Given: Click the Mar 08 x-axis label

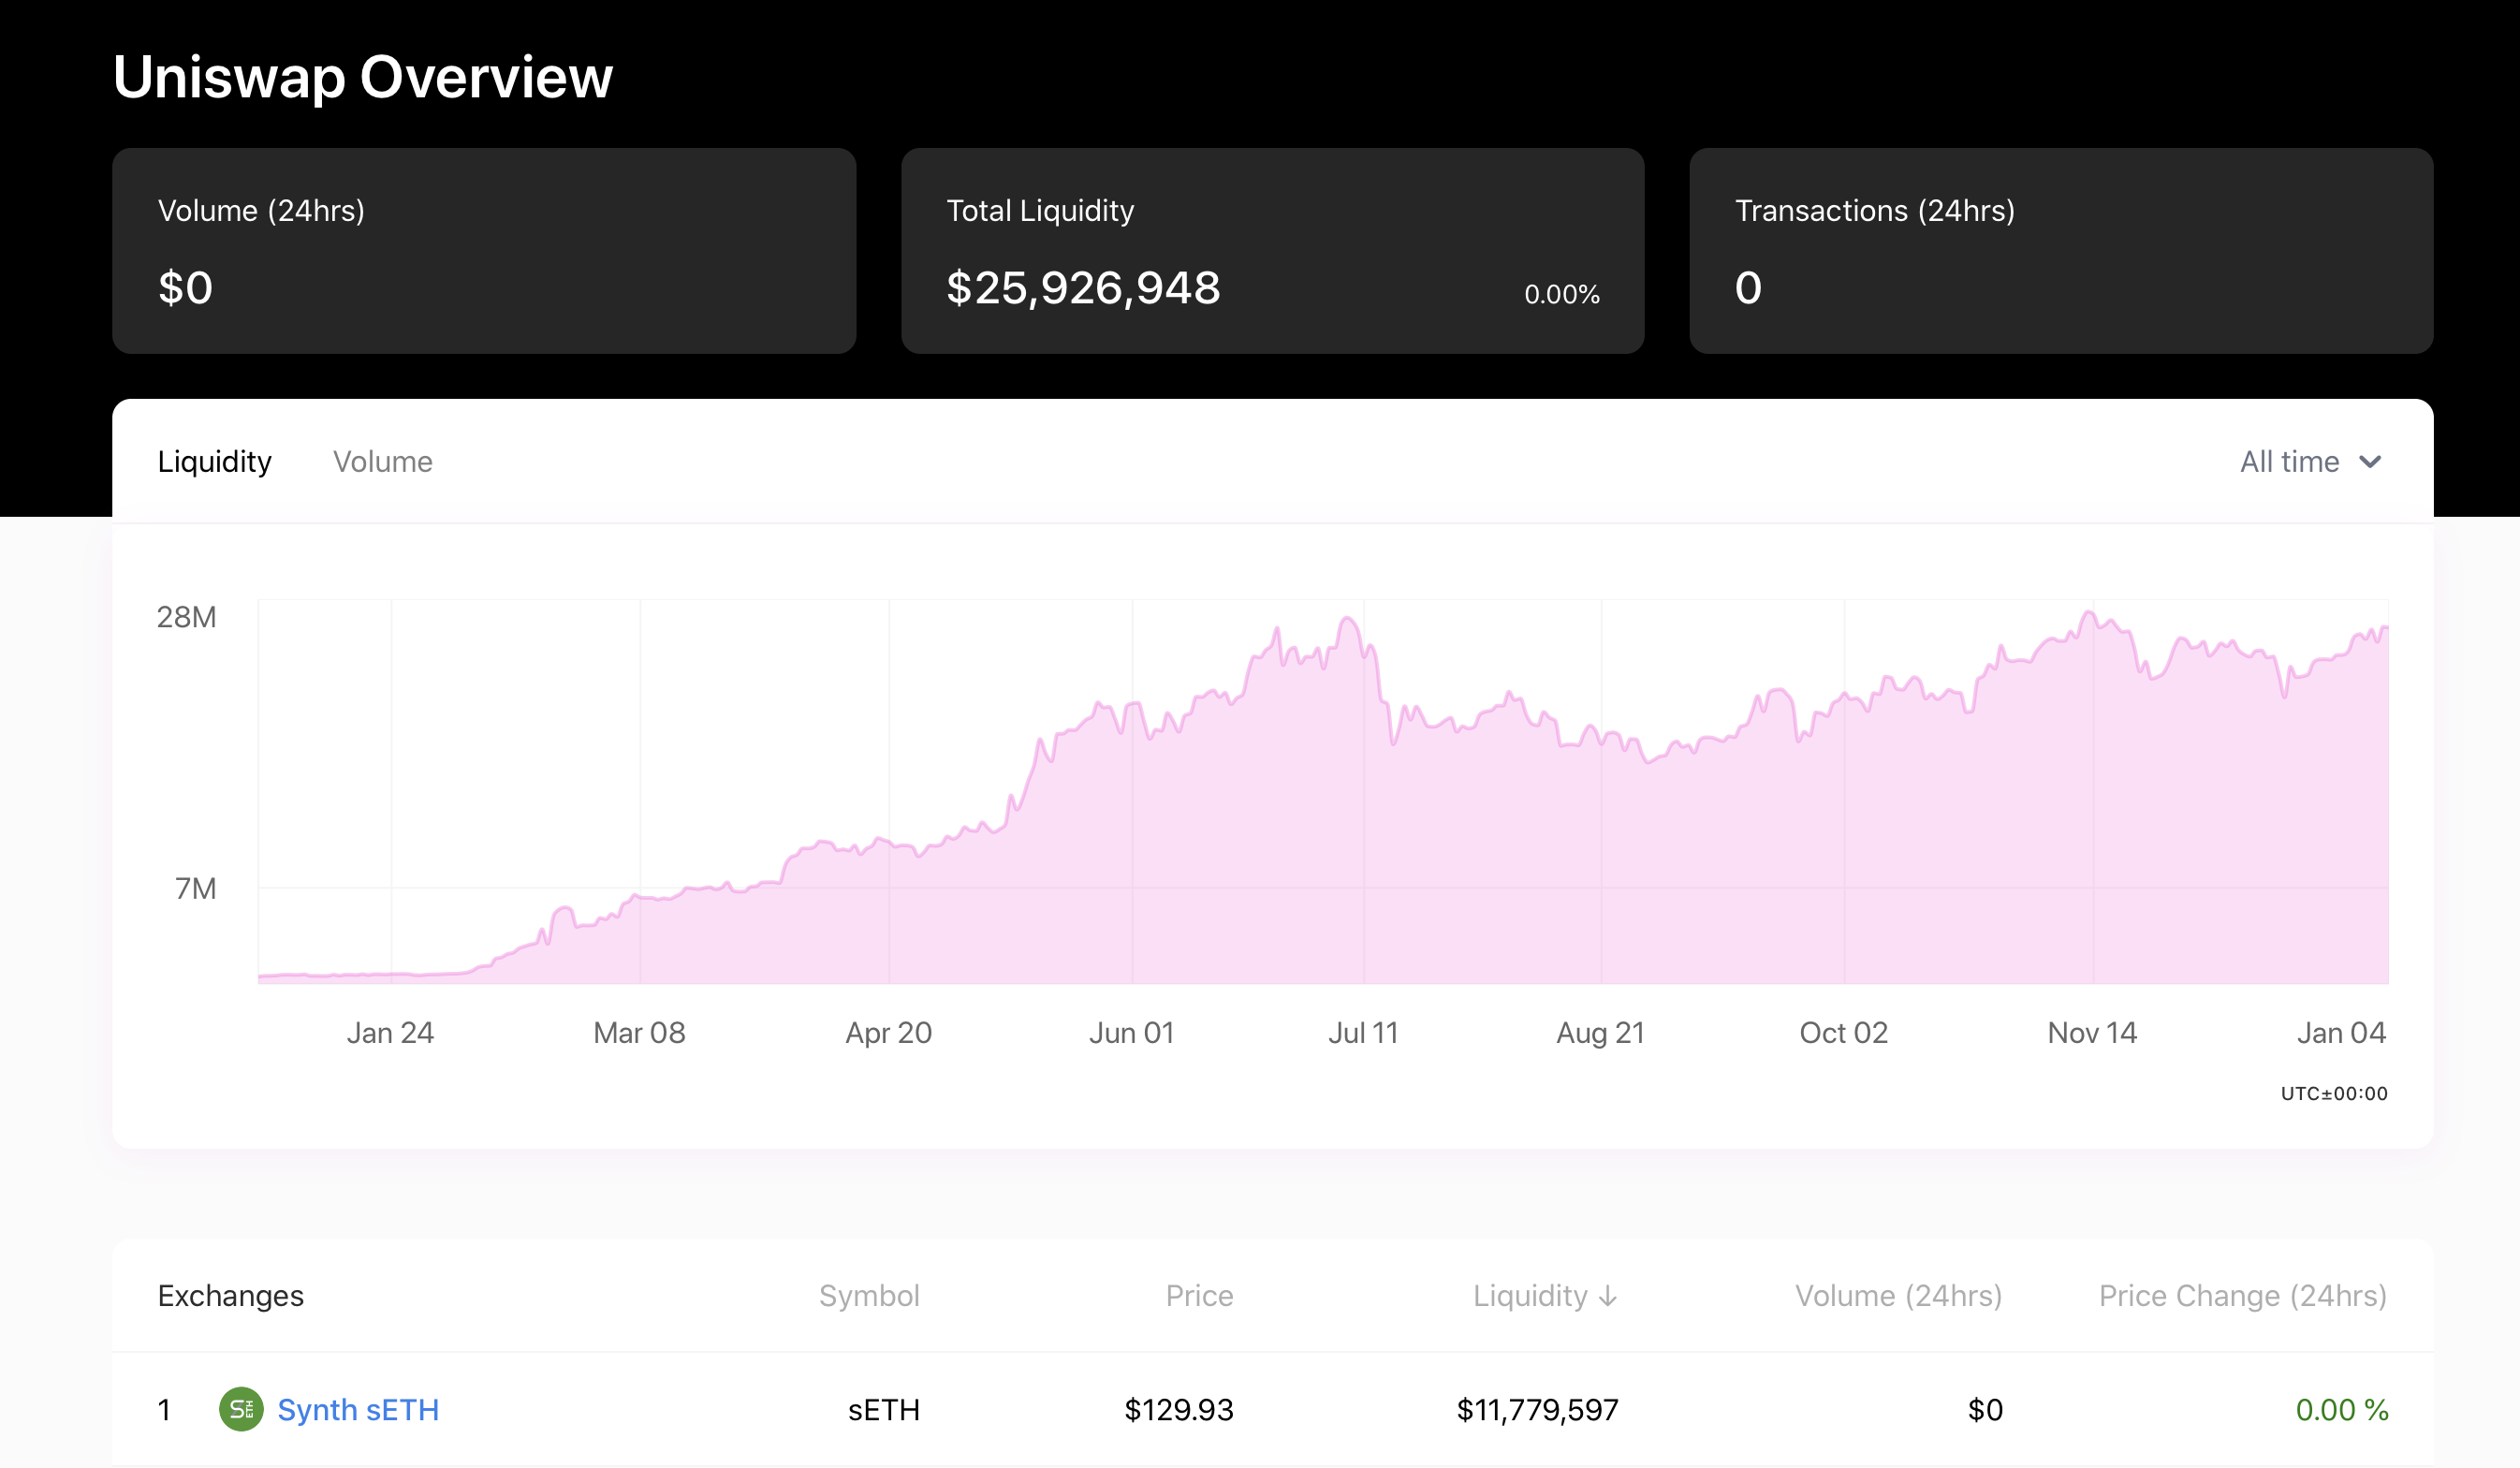Looking at the screenshot, I should [x=639, y=1032].
